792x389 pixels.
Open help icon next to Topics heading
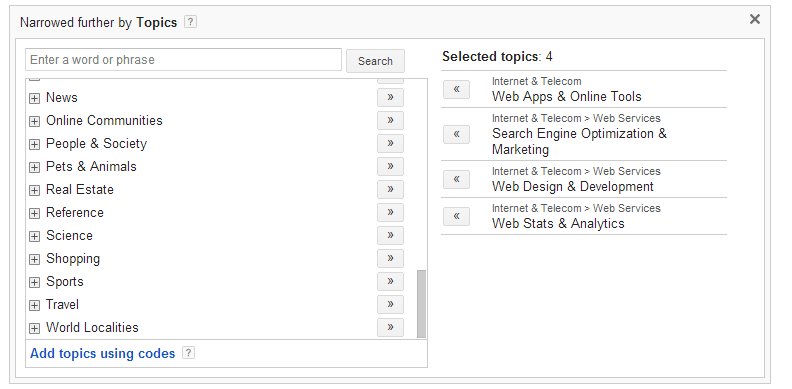click(190, 22)
